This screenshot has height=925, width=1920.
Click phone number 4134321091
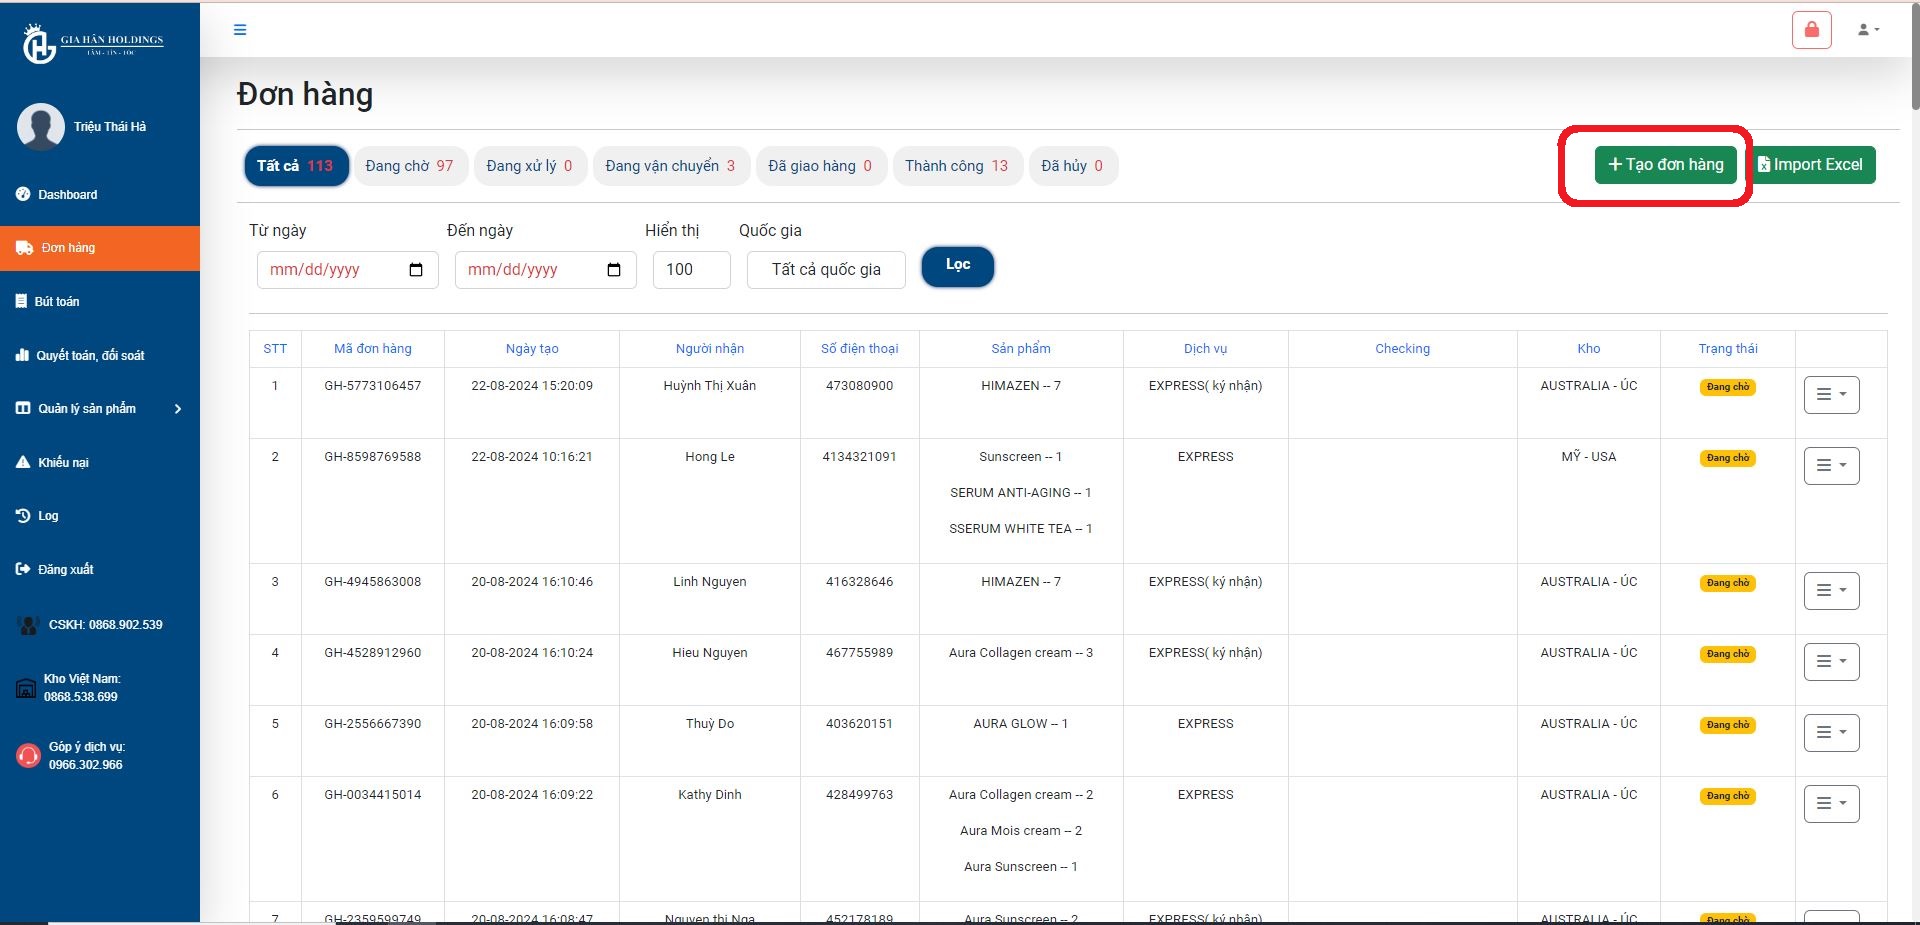click(x=860, y=457)
